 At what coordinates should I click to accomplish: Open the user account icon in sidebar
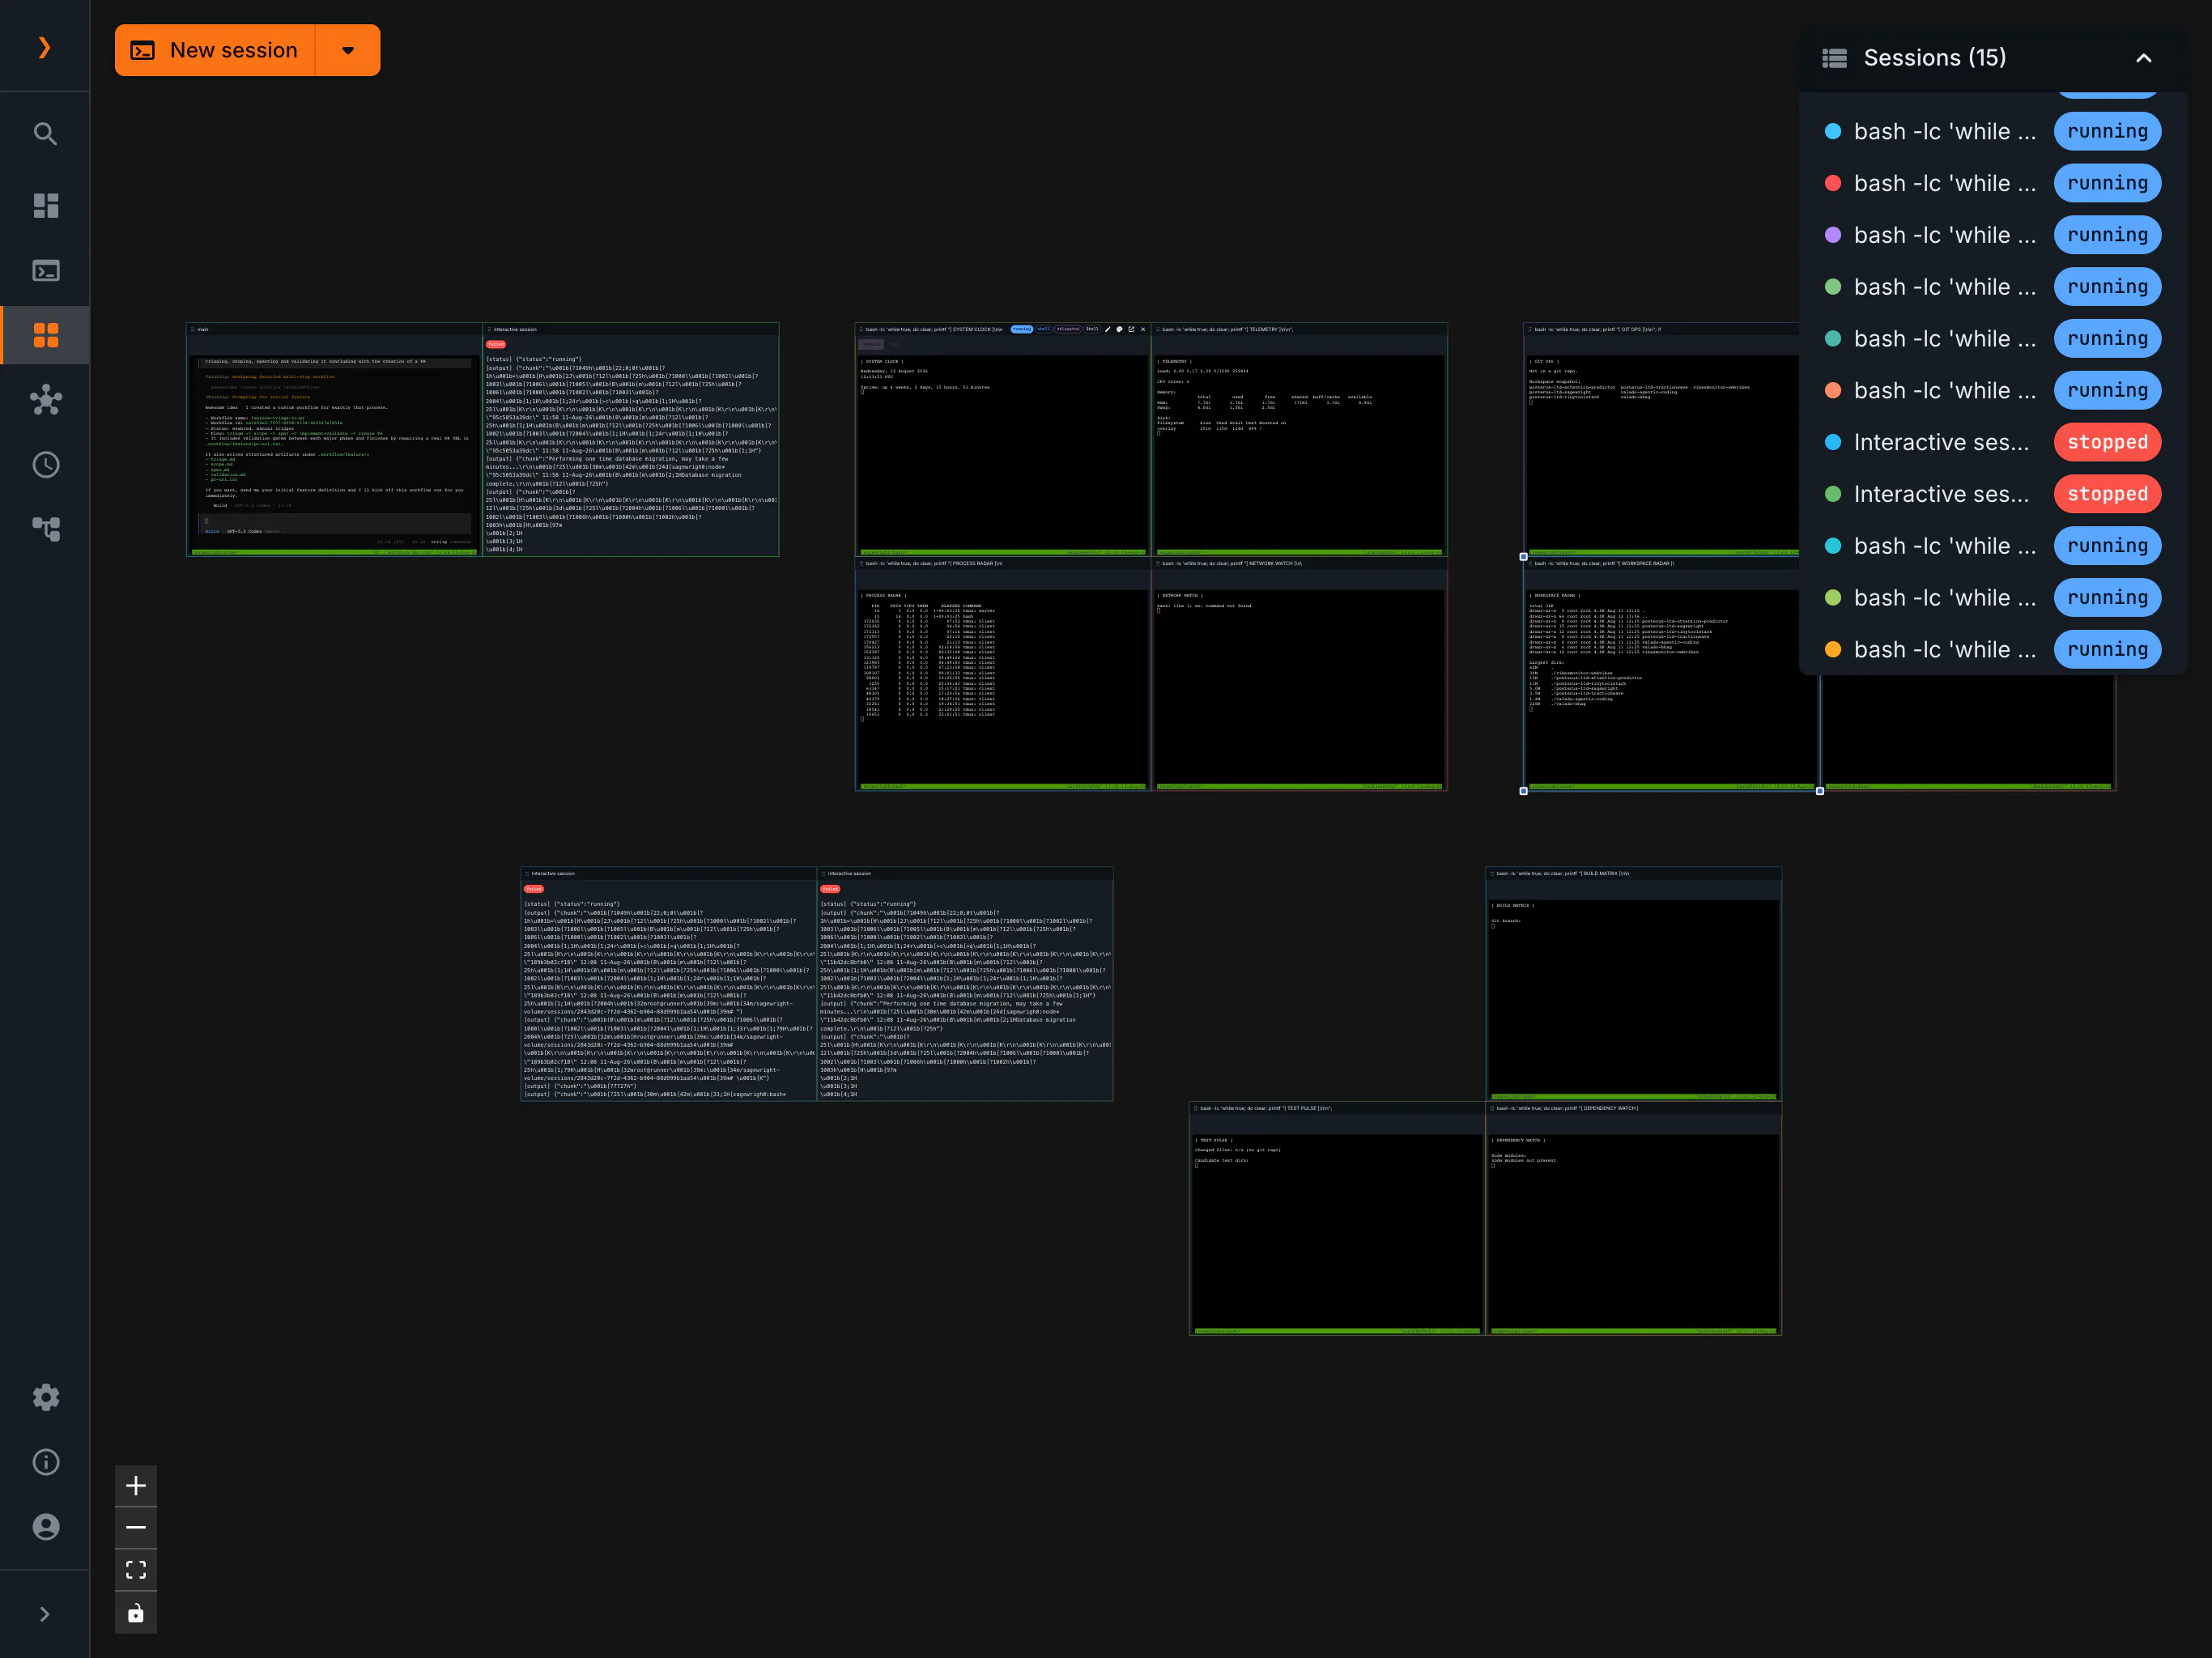click(x=45, y=1527)
